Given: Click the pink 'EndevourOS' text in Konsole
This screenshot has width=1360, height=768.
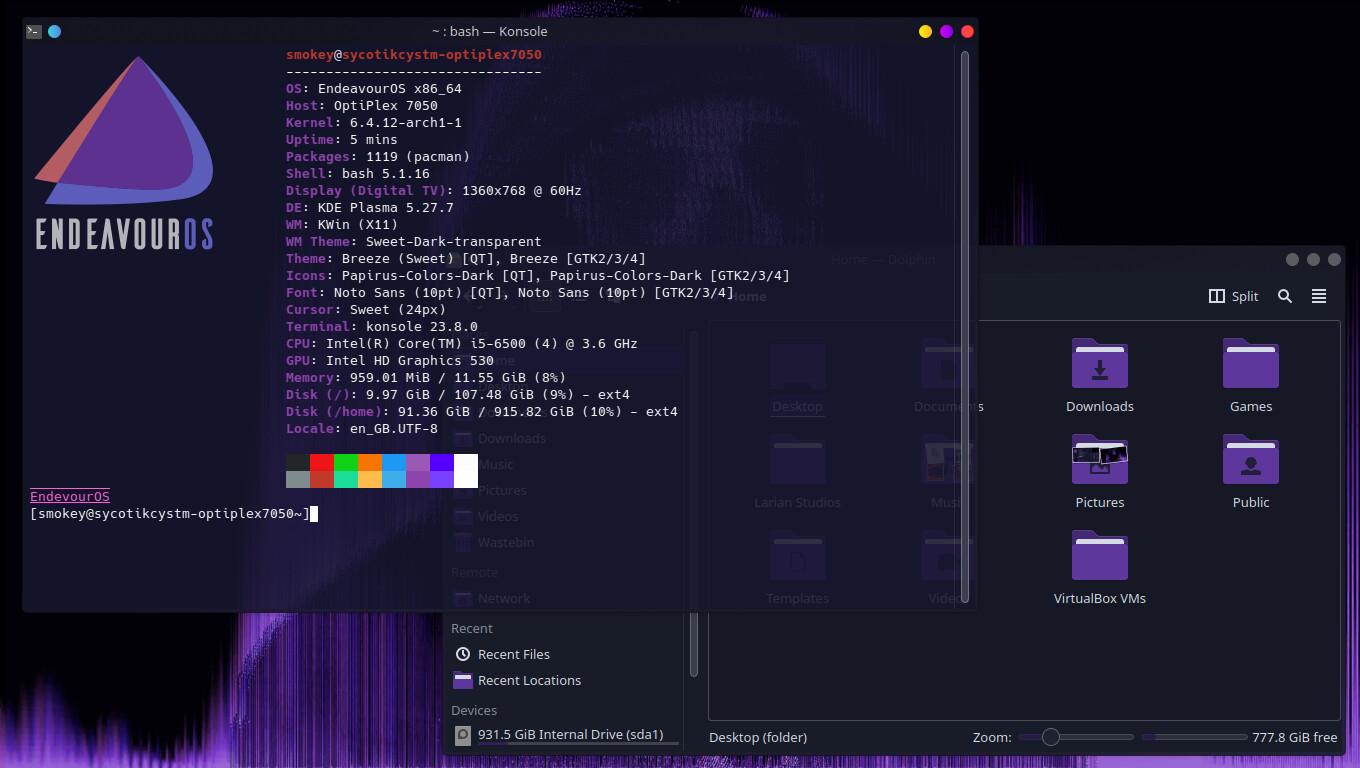Looking at the screenshot, I should (x=70, y=496).
